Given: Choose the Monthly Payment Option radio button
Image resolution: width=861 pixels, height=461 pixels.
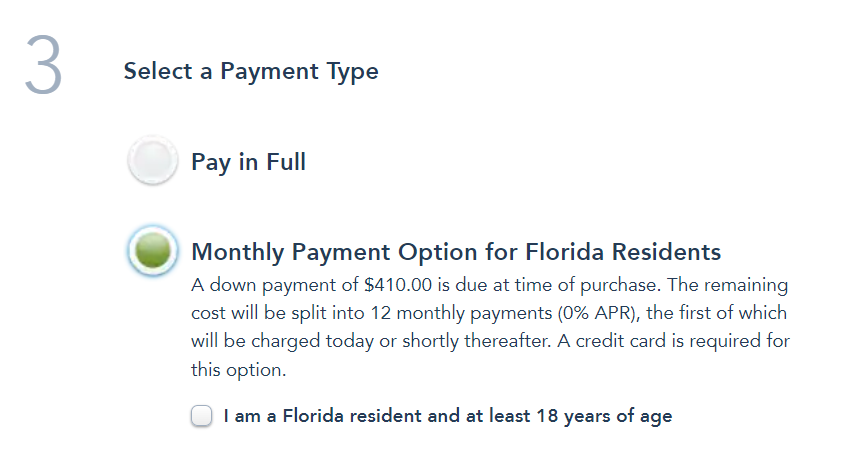Looking at the screenshot, I should tap(152, 250).
